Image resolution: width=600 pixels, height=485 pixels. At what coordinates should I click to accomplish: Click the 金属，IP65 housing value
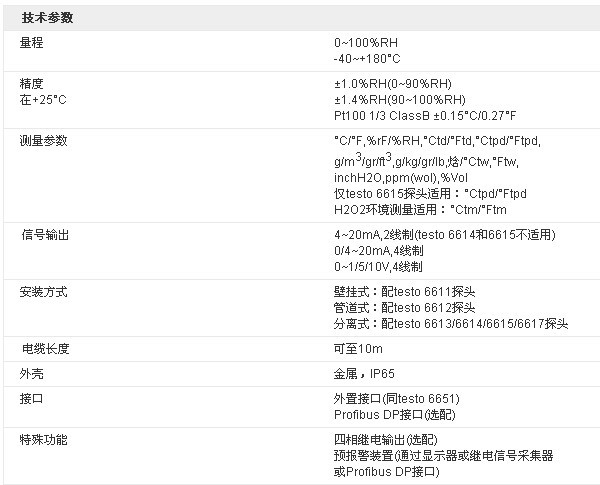364,374
